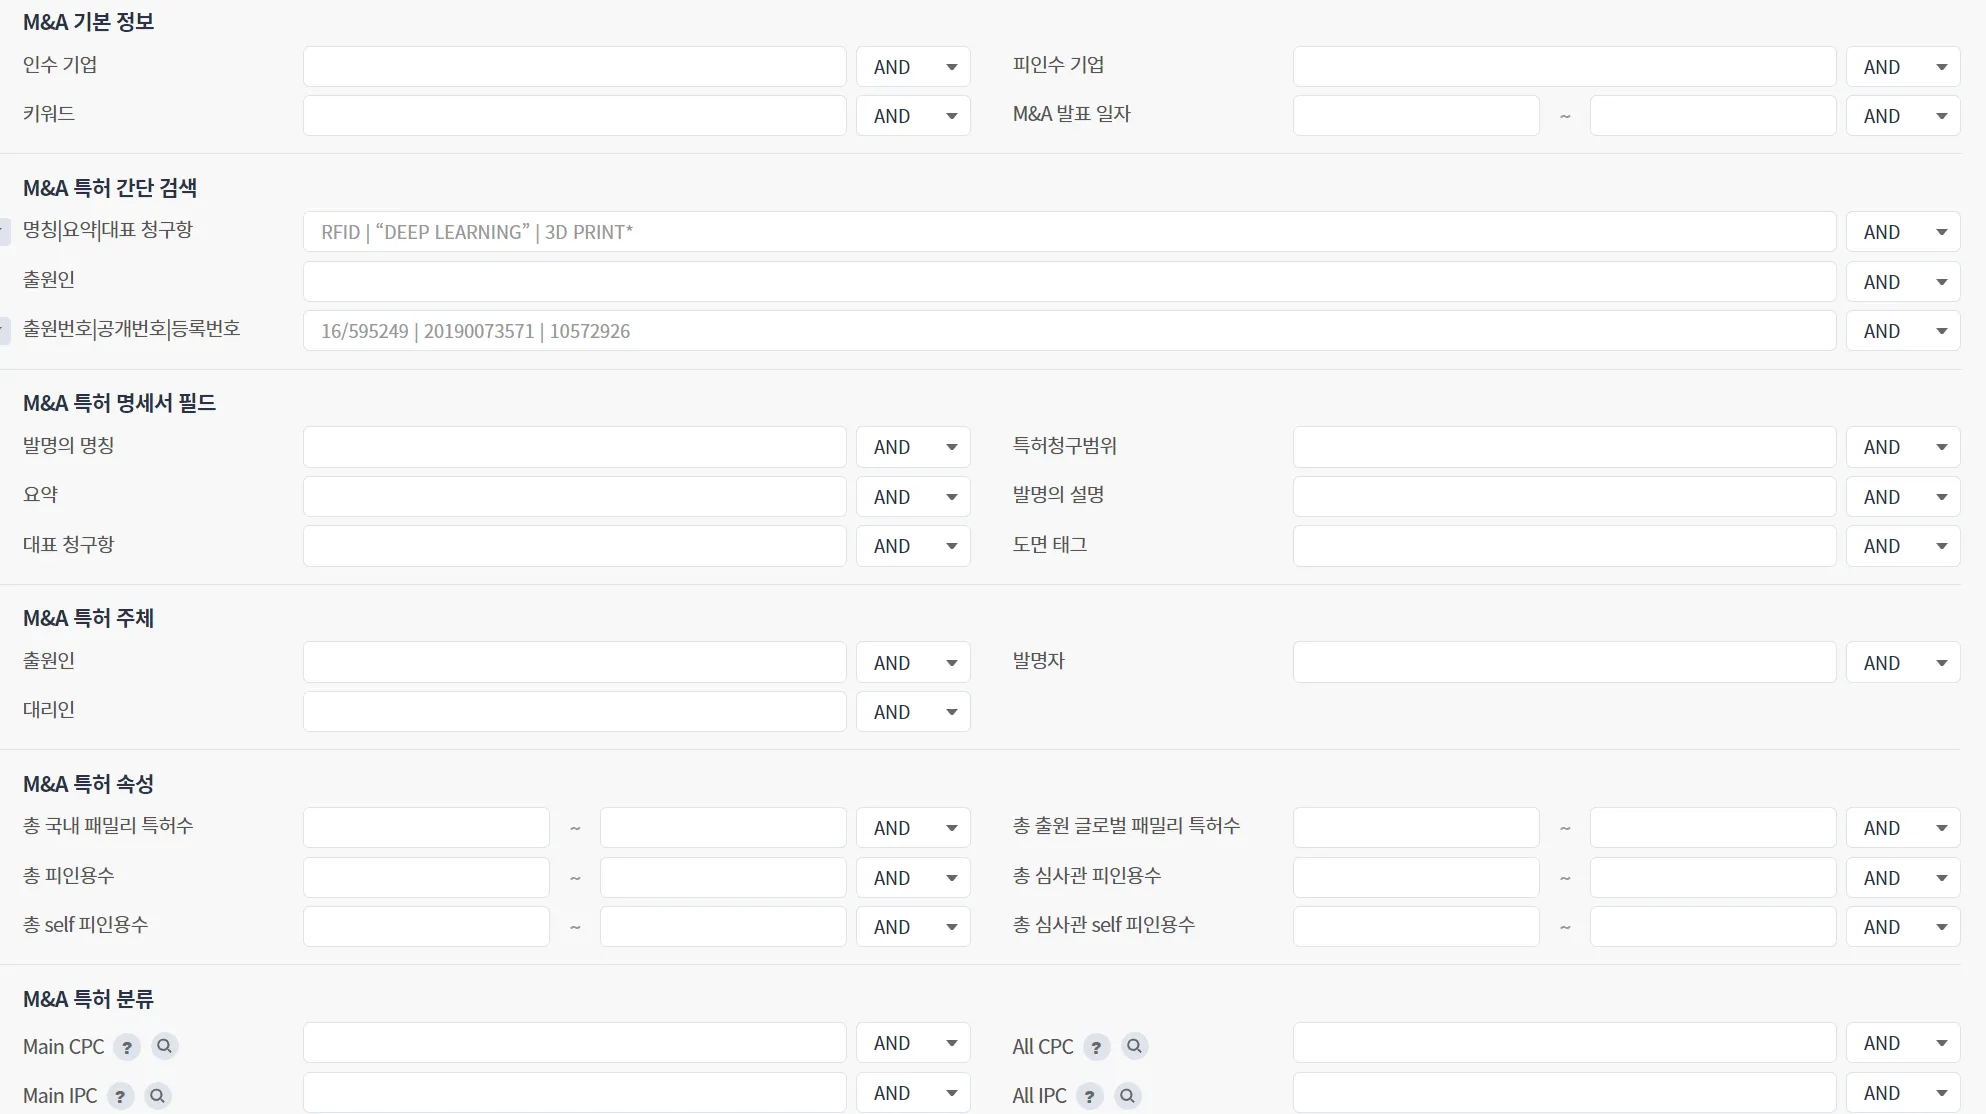Click the Main CPC help question icon
Viewport: 1986px width, 1114px height.
coord(126,1047)
